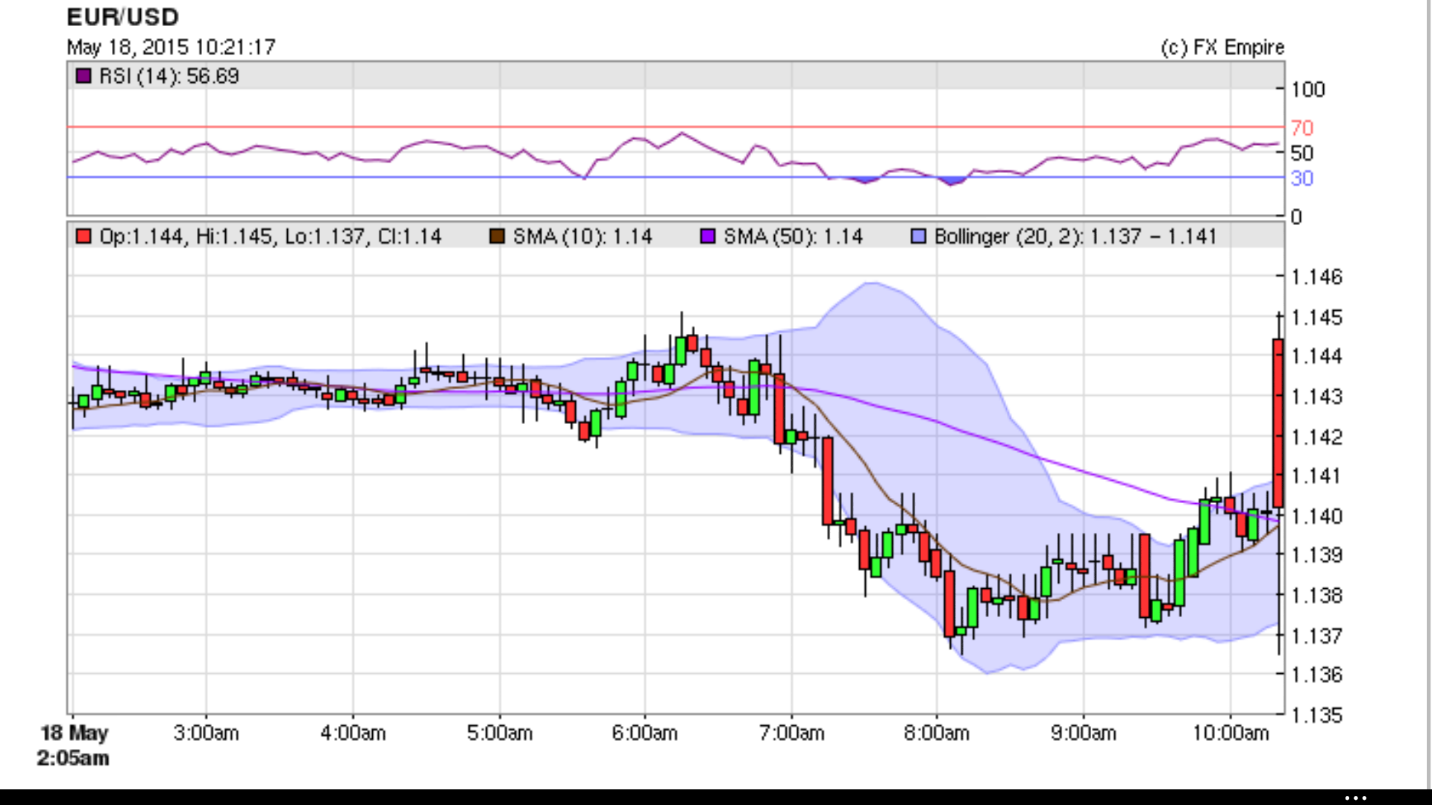
Task: Click the 18 May 2:05am start label
Action: 73,745
